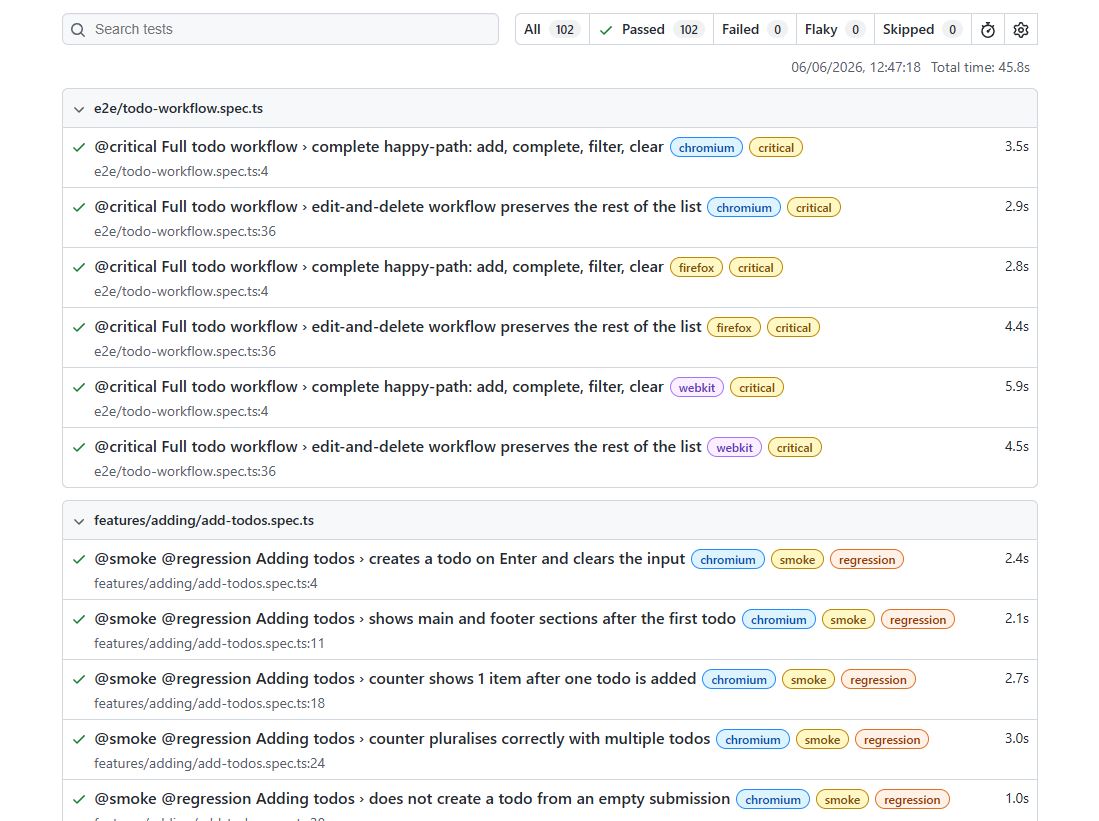Click critical tag on 4.5s edit-and-delete row
The height and width of the screenshot is (821, 1099).
tap(794, 447)
